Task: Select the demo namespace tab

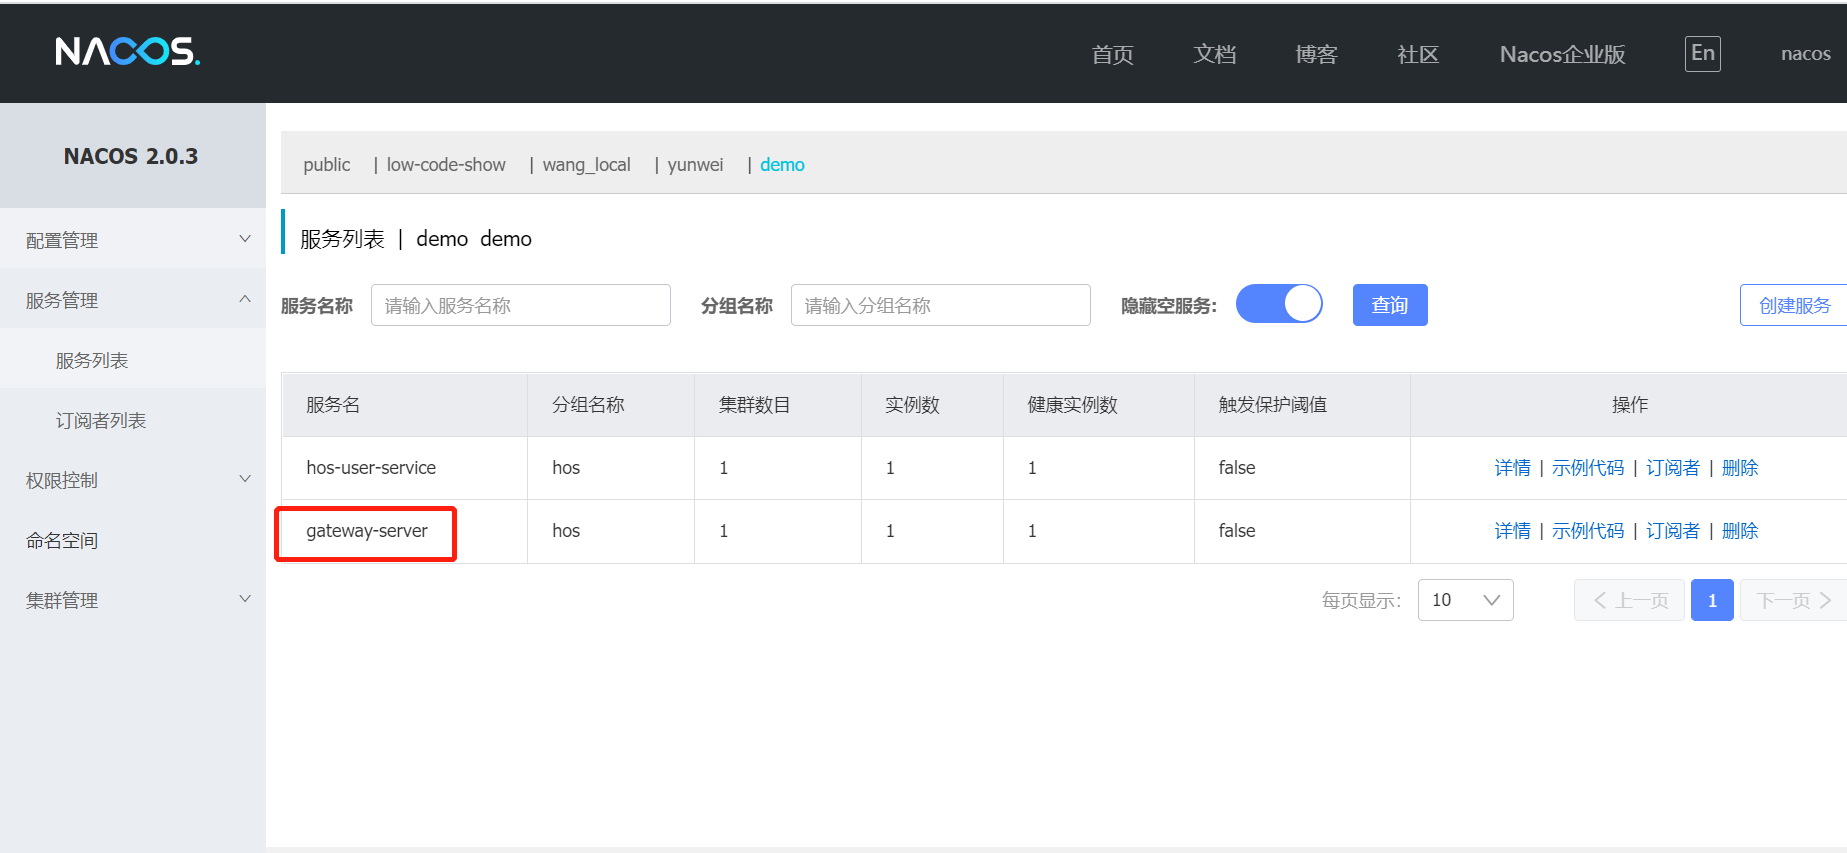Action: tap(782, 164)
